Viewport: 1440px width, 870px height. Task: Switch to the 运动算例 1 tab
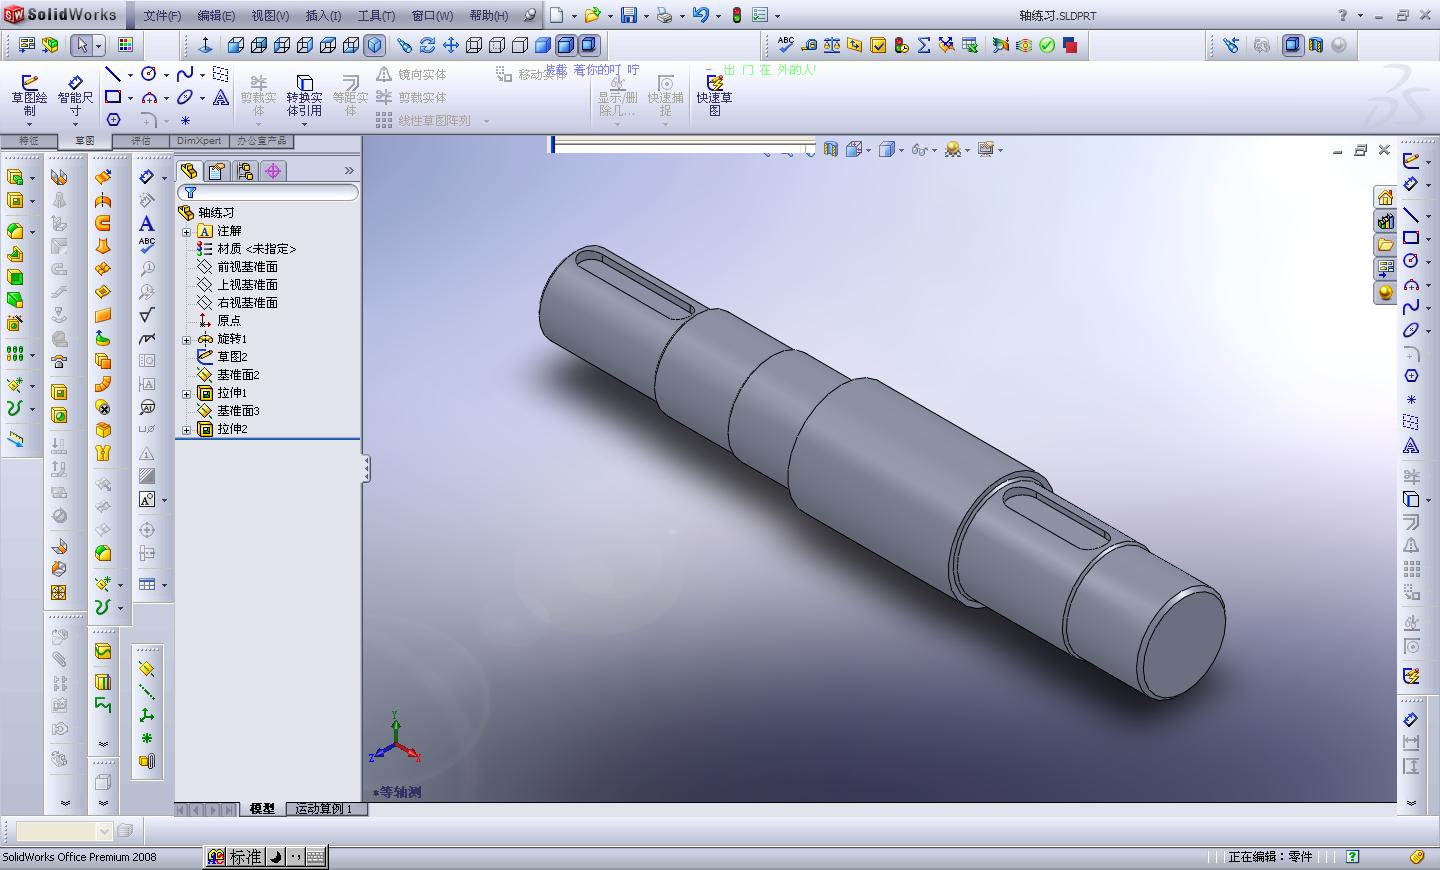(325, 809)
